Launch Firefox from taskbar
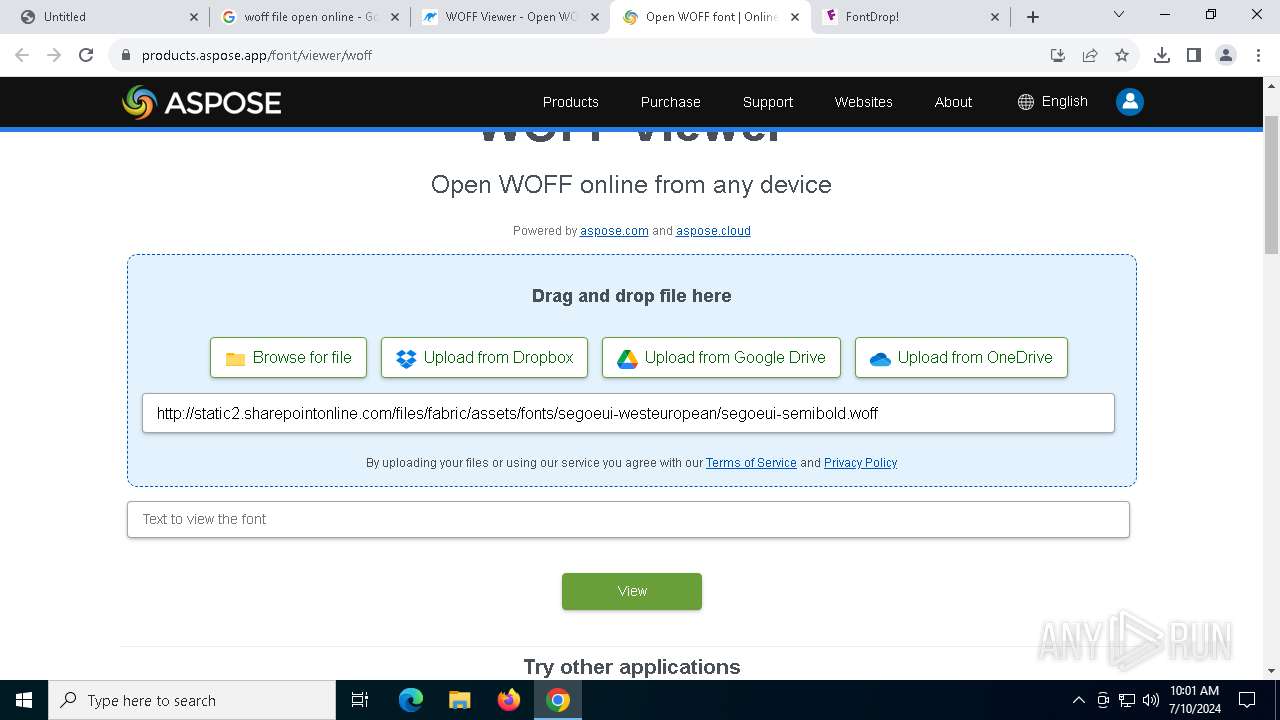Screen dimensions: 1280x720 click(x=509, y=700)
